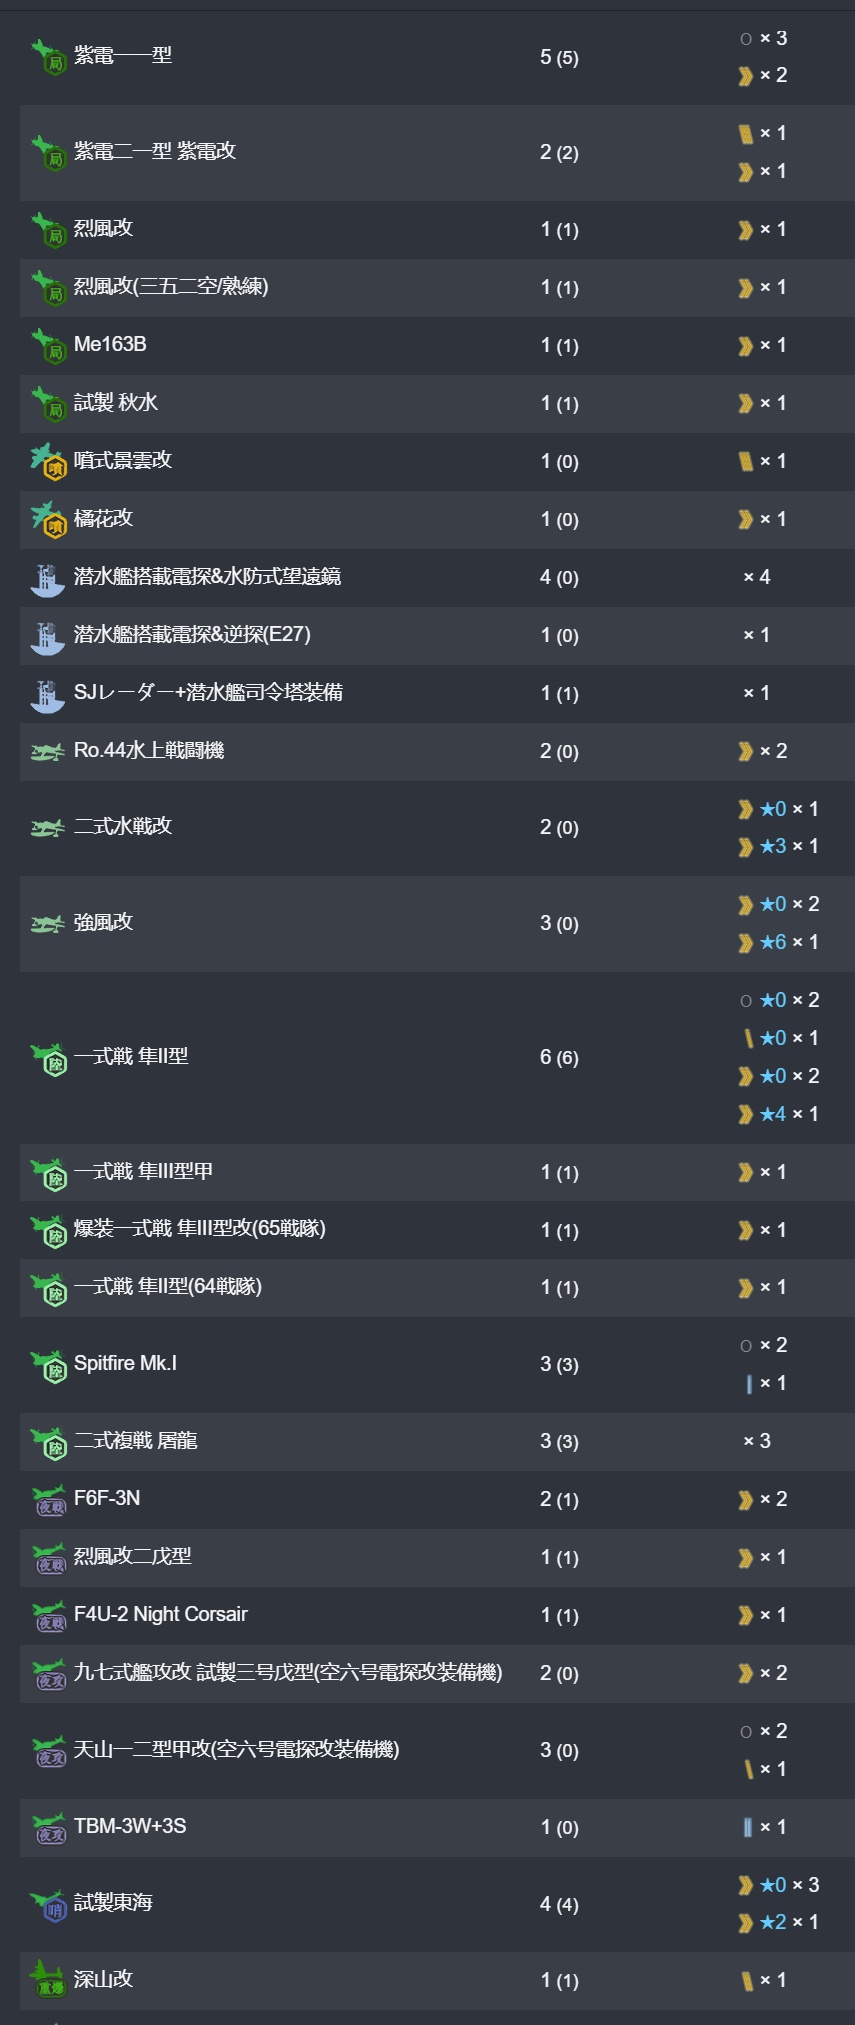This screenshot has height=2025, width=855.
Task: Click the F6F-3N night fighter icon
Action: click(x=48, y=1499)
